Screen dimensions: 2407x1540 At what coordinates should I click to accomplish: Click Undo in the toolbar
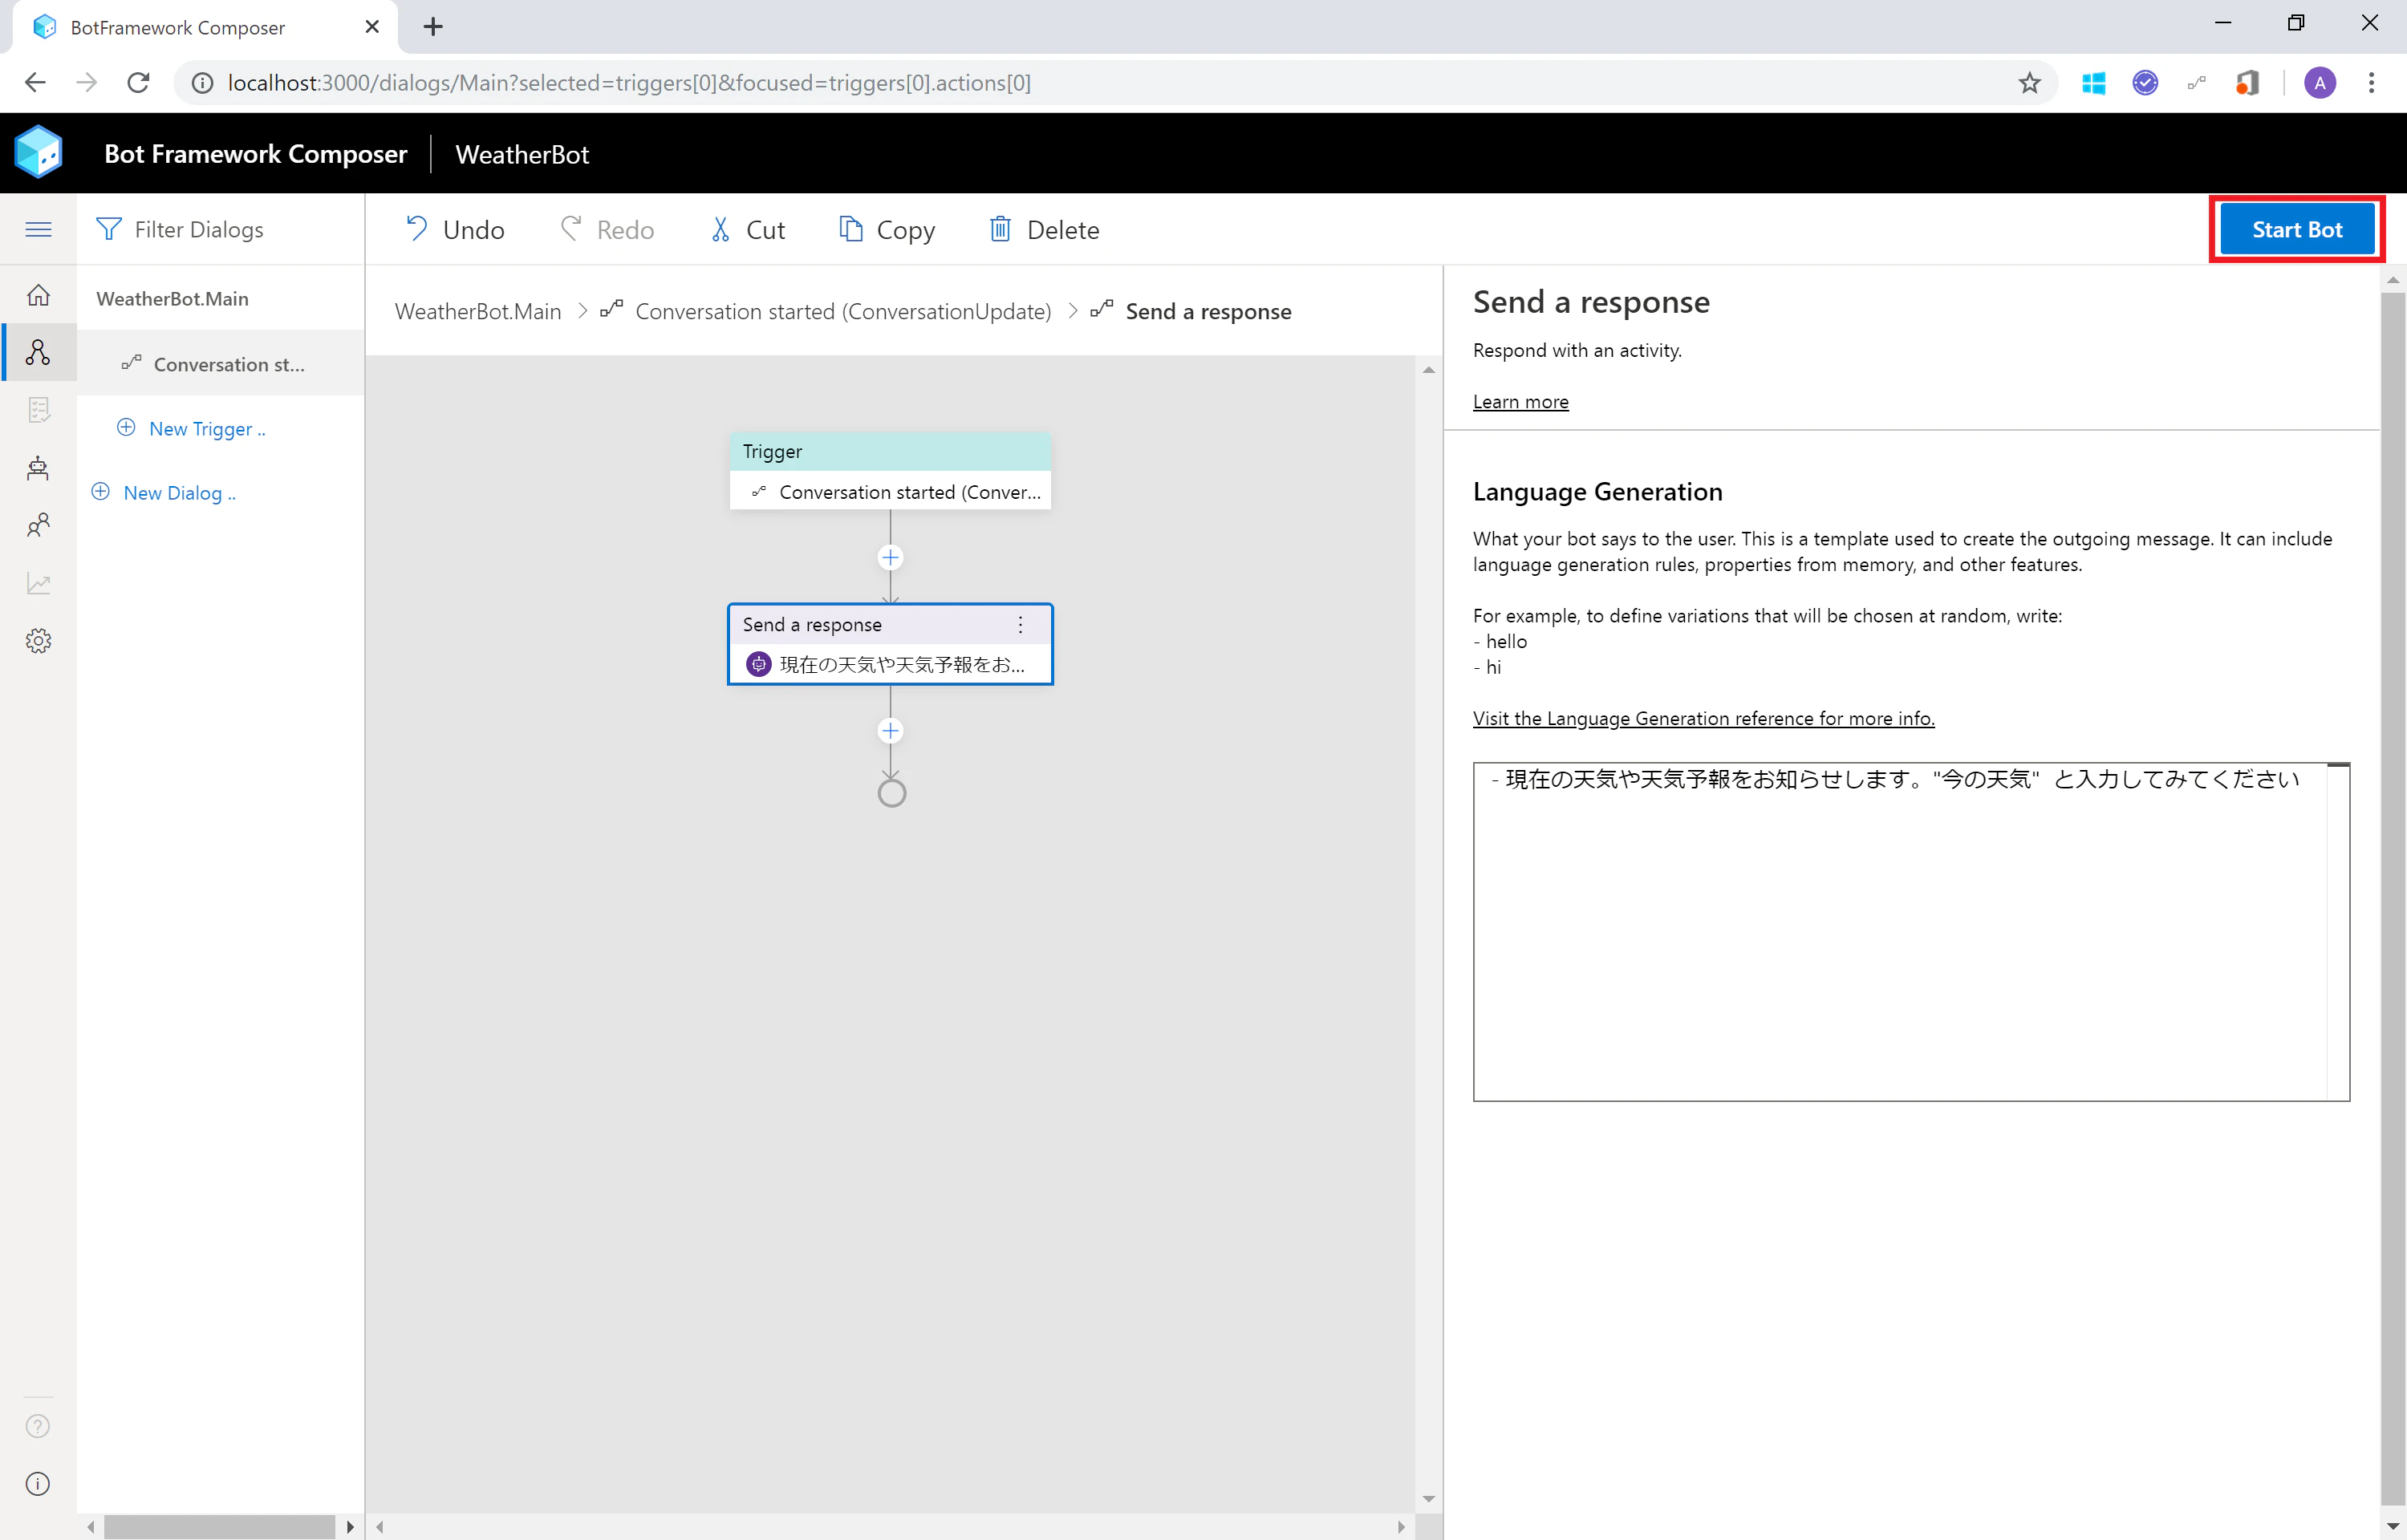click(455, 230)
